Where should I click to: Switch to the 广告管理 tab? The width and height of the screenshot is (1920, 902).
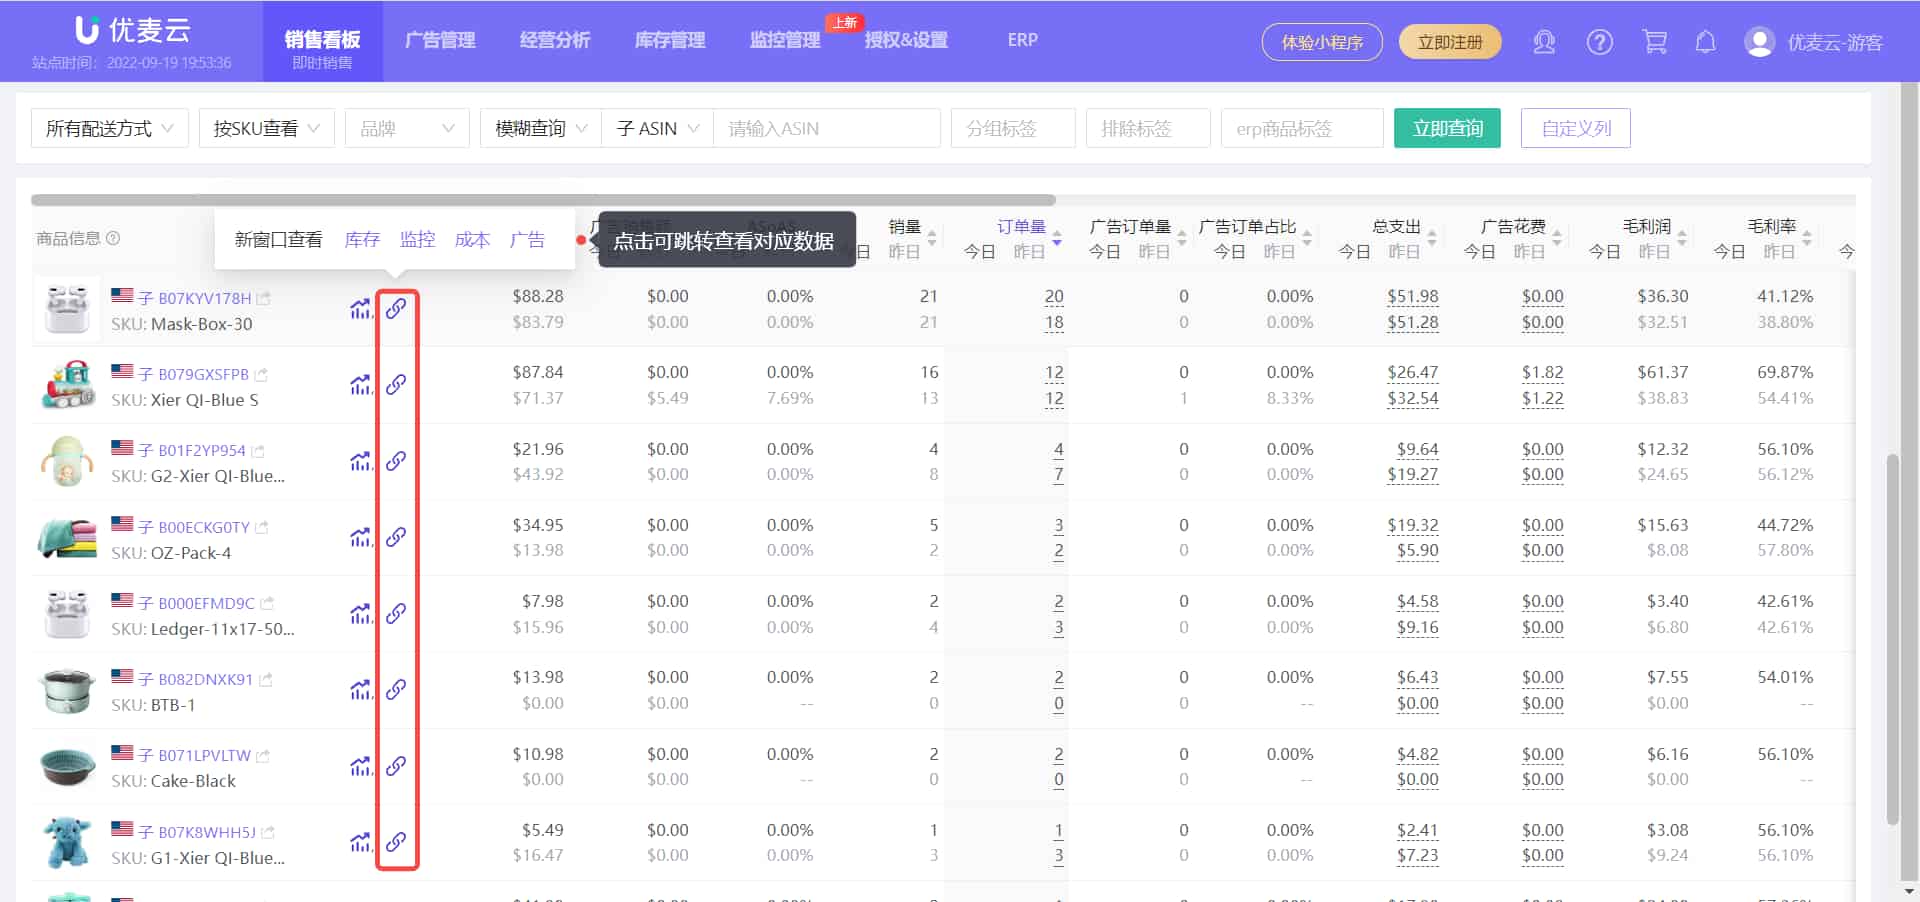point(440,41)
